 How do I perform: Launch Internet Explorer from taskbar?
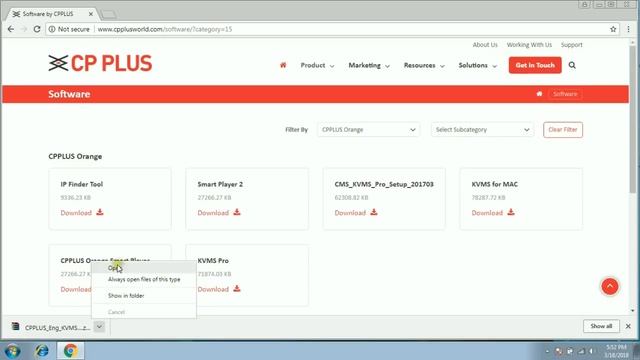click(x=42, y=351)
